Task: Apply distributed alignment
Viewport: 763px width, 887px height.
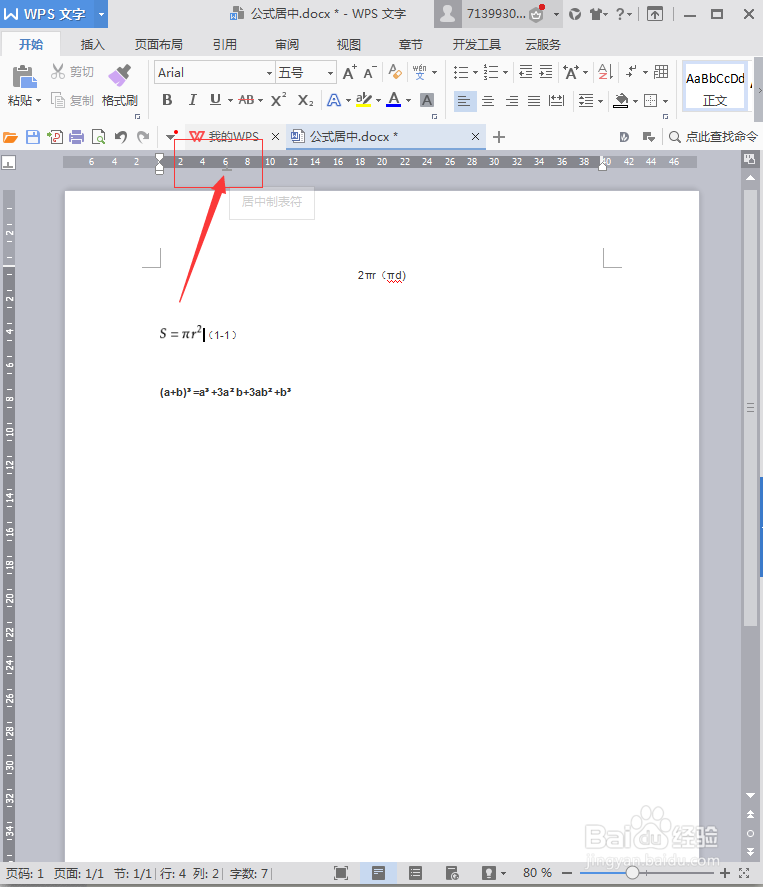Action: pos(557,101)
